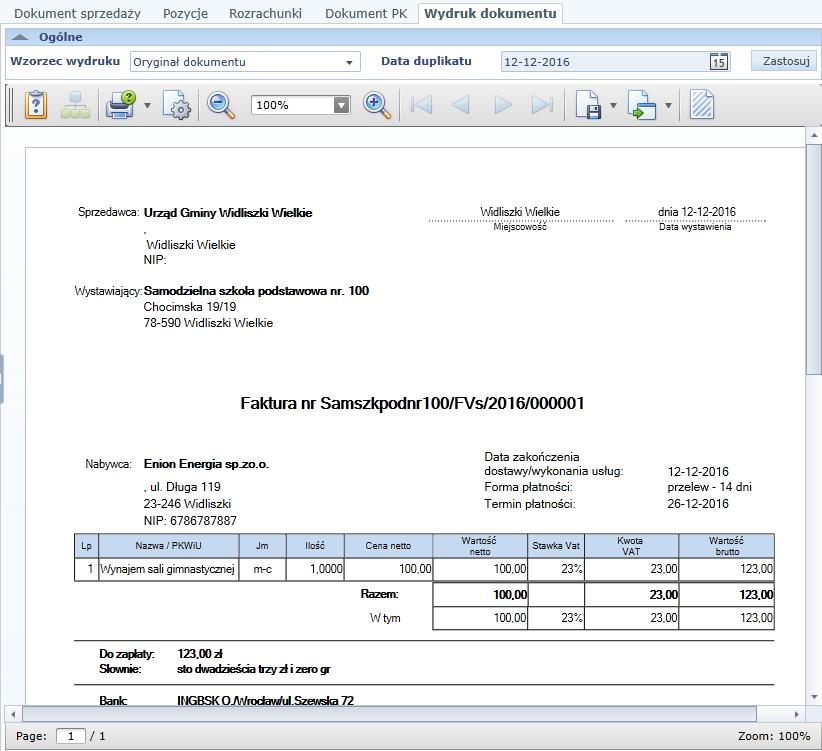The height and width of the screenshot is (751, 822).
Task: Toggle the document map tree icon
Action: 75,105
